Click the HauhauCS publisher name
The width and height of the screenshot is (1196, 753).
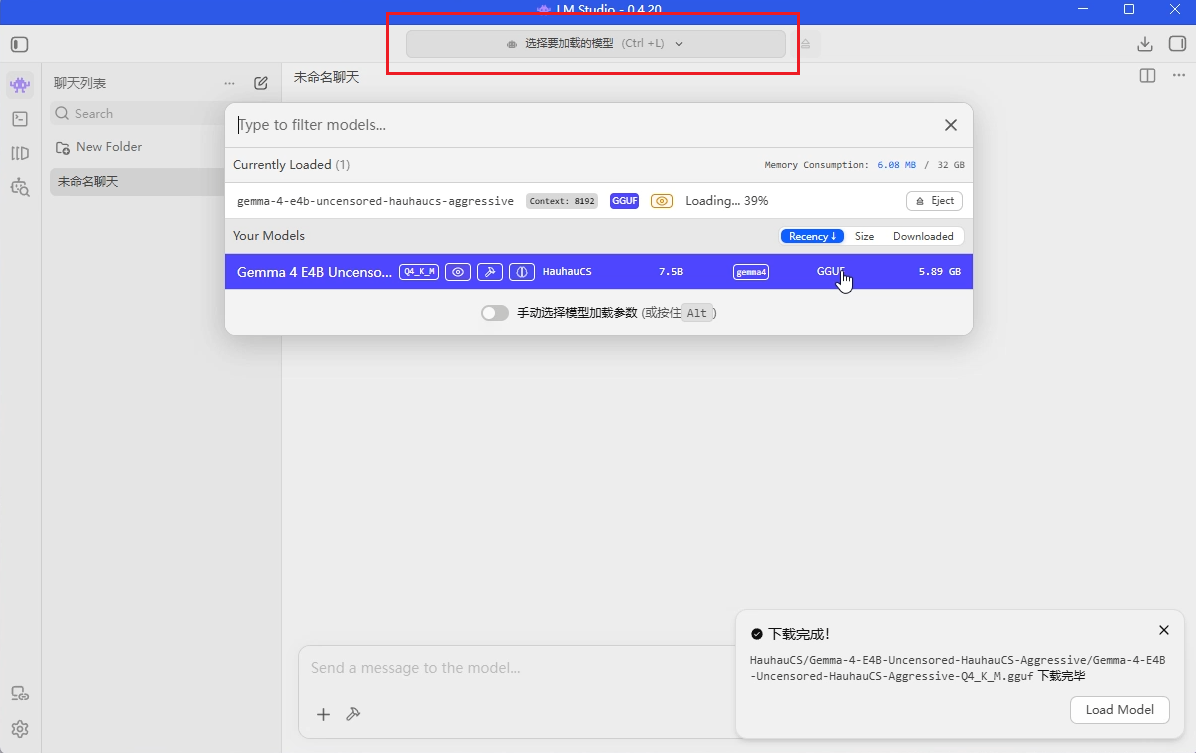coord(567,272)
